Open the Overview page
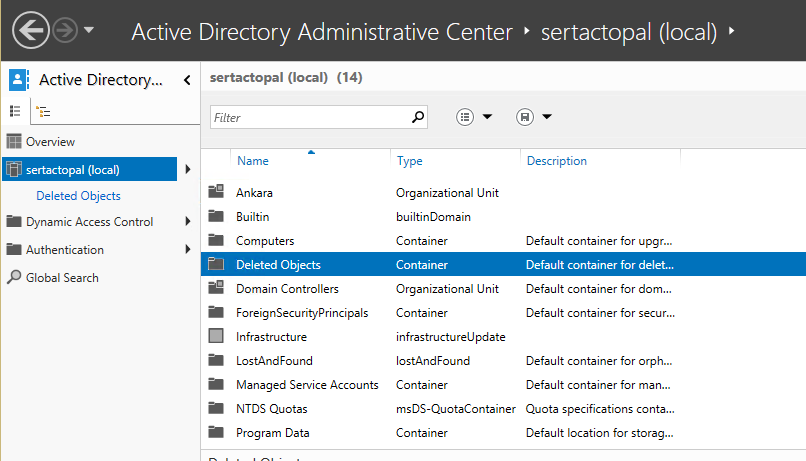 coord(50,142)
